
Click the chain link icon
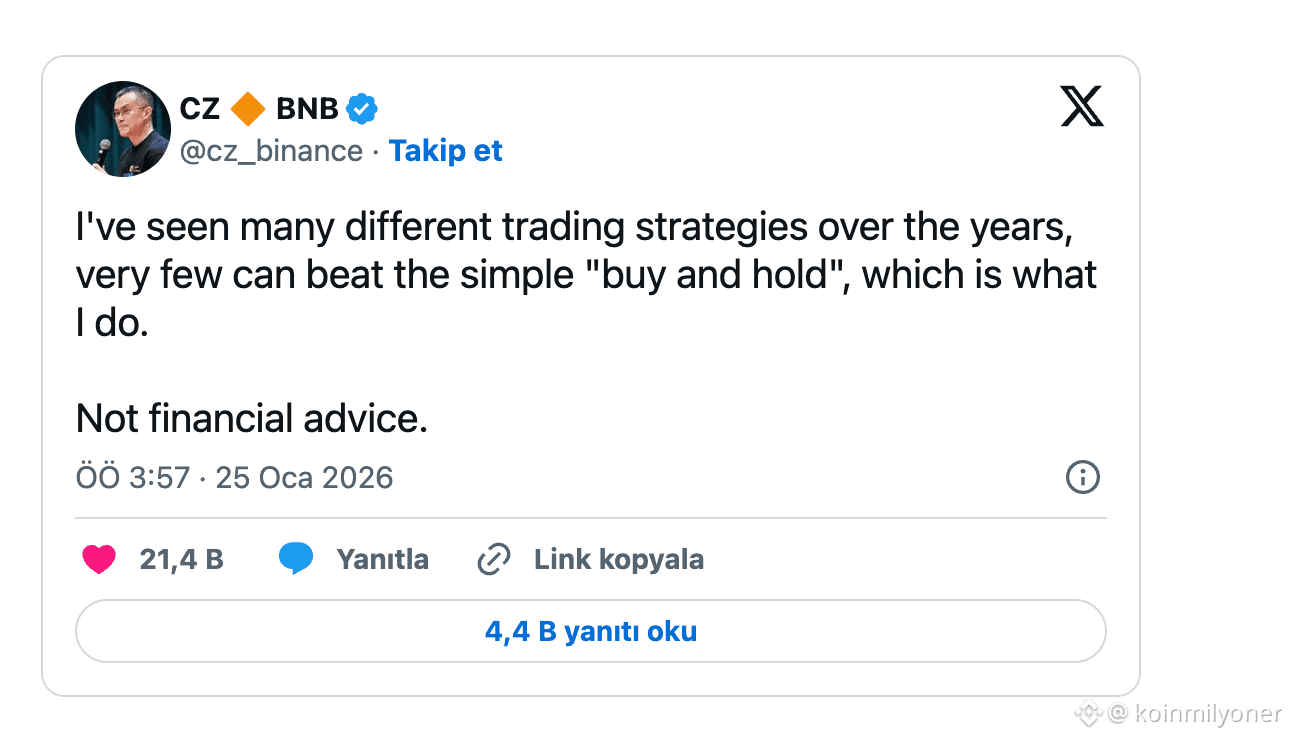pyautogui.click(x=494, y=559)
